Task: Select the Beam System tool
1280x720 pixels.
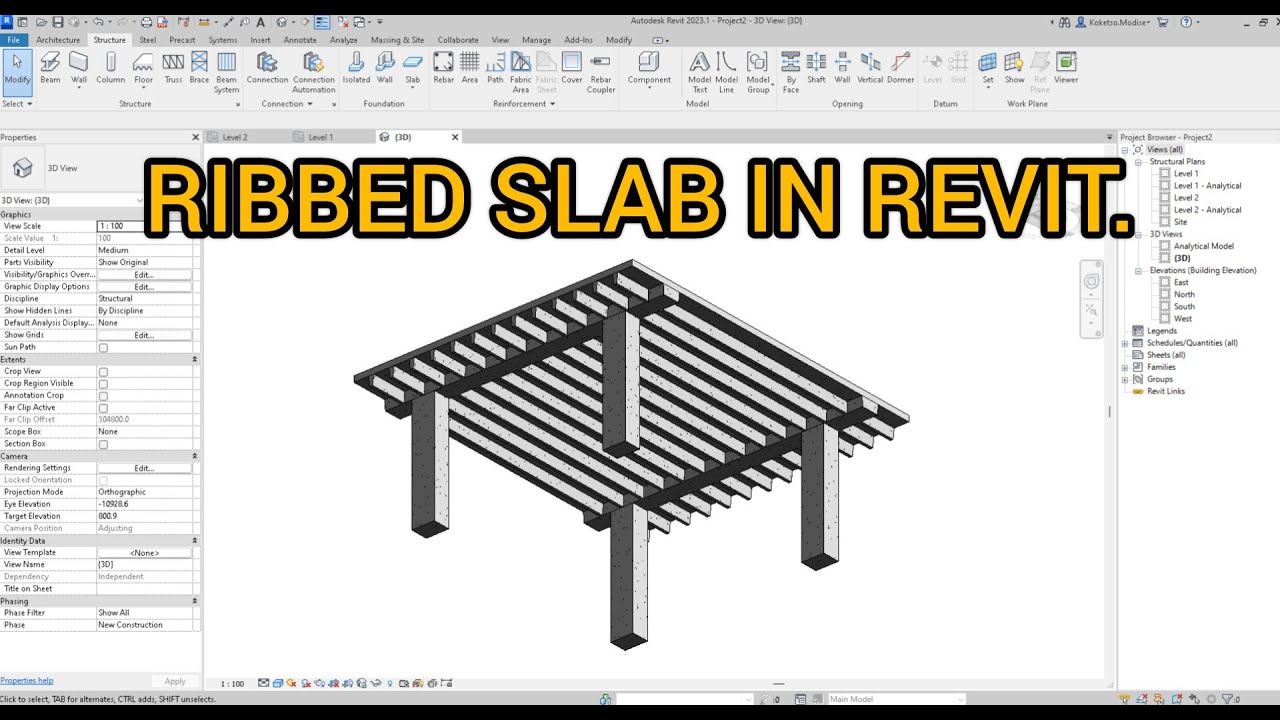Action: coord(227,72)
